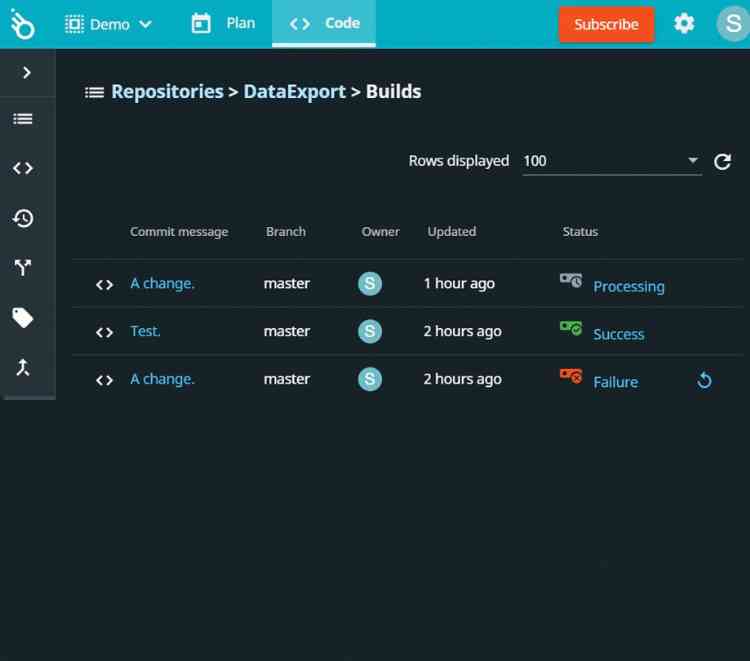The height and width of the screenshot is (661, 750).
Task: Open 'A change.' commit from 1 hour ago
Action: (162, 284)
